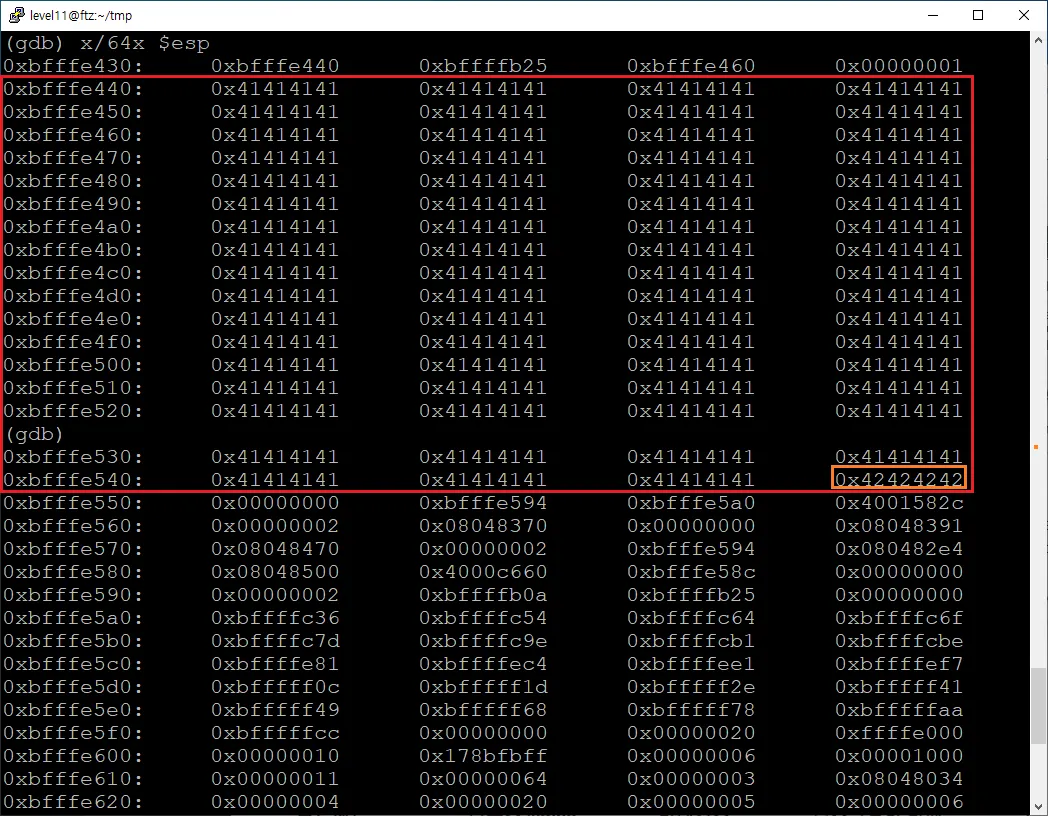The width and height of the screenshot is (1048, 816).
Task: Click the value 0x08048391
Action: [x=899, y=526]
